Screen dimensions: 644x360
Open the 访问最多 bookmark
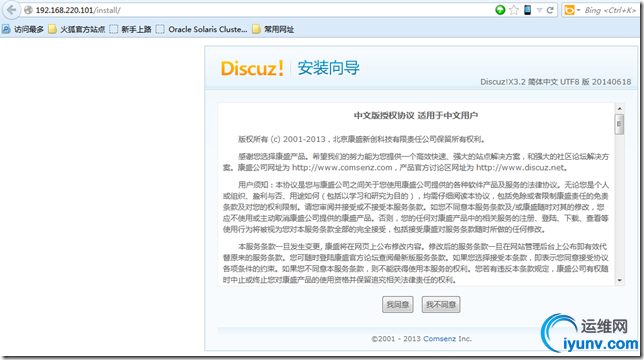pos(23,29)
